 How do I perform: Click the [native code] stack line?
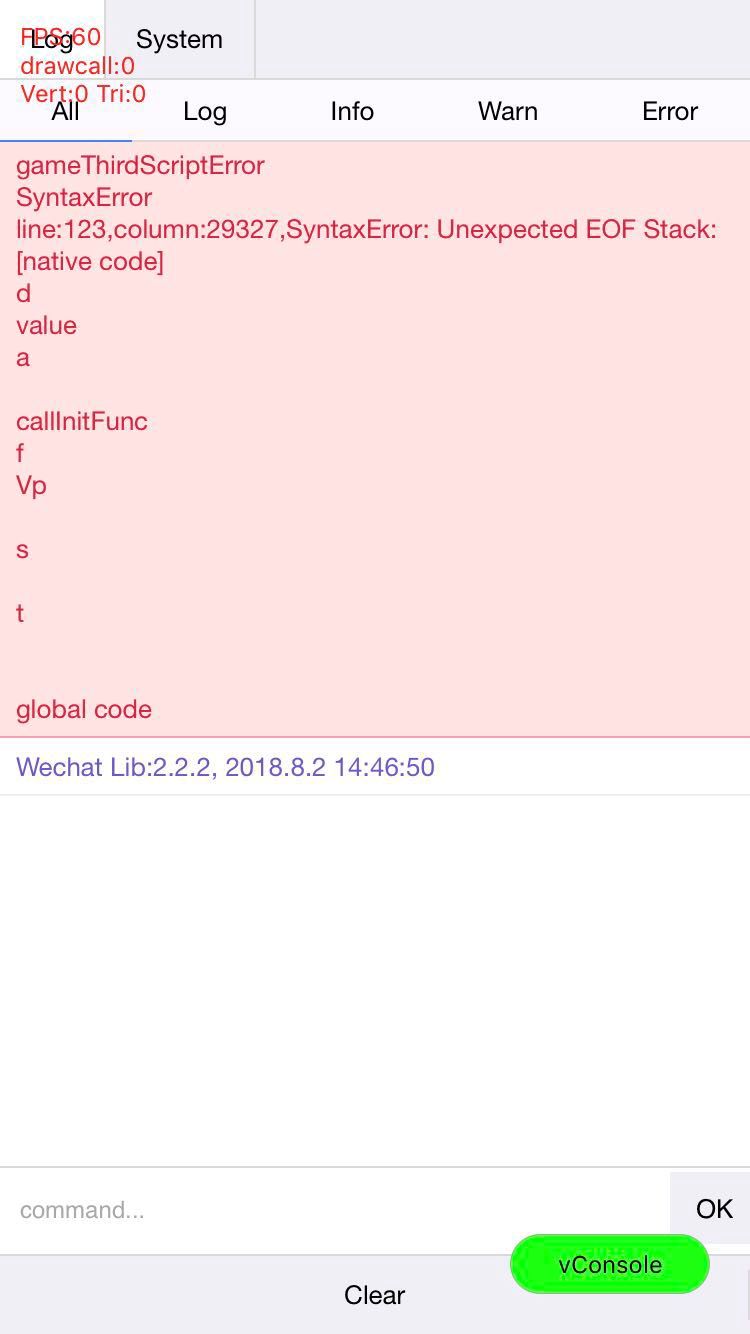90,261
